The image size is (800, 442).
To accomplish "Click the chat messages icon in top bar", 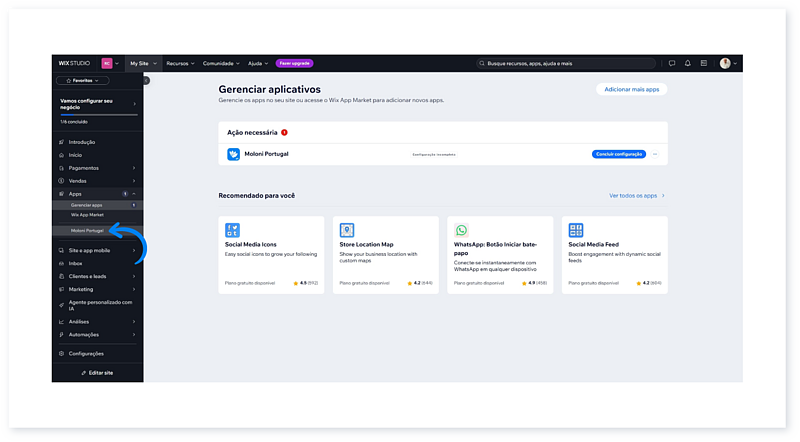I will [x=672, y=63].
